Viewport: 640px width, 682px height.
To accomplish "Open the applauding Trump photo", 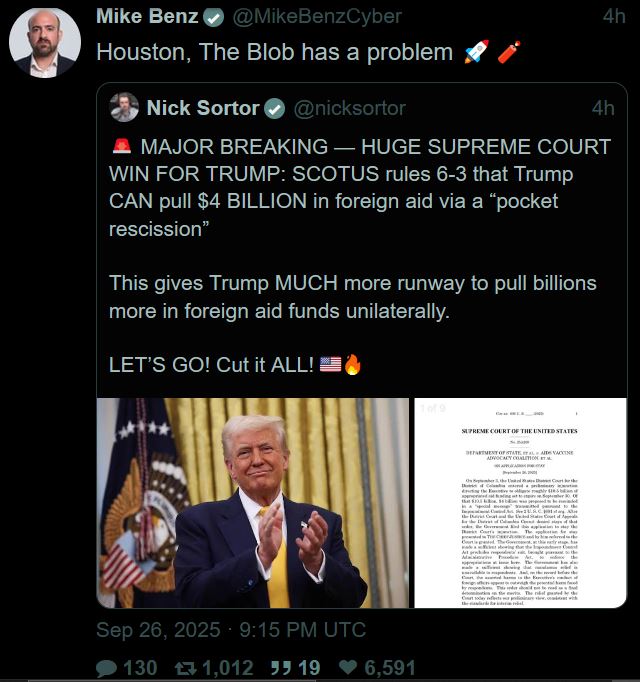I will pyautogui.click(x=253, y=503).
